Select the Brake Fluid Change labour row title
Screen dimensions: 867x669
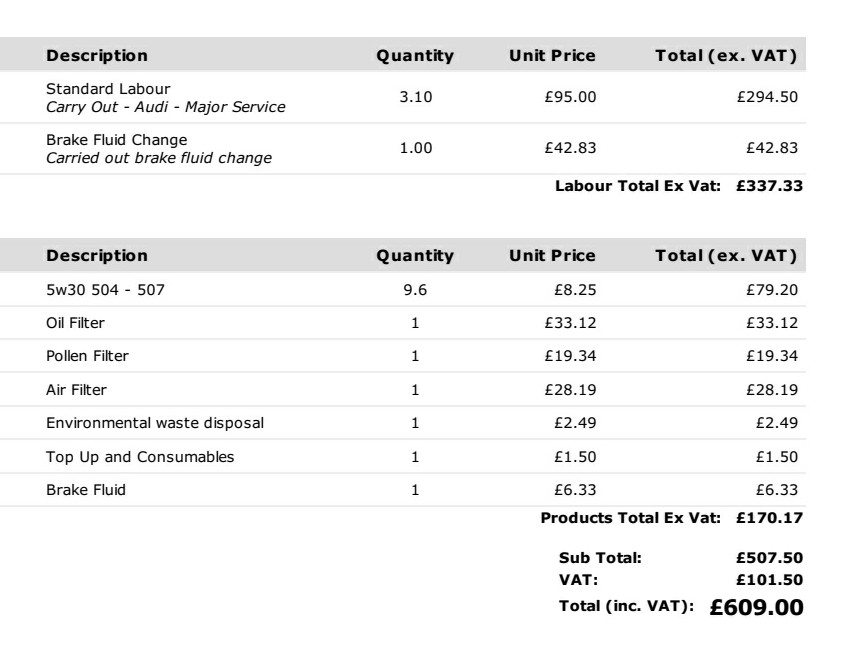[x=117, y=139]
